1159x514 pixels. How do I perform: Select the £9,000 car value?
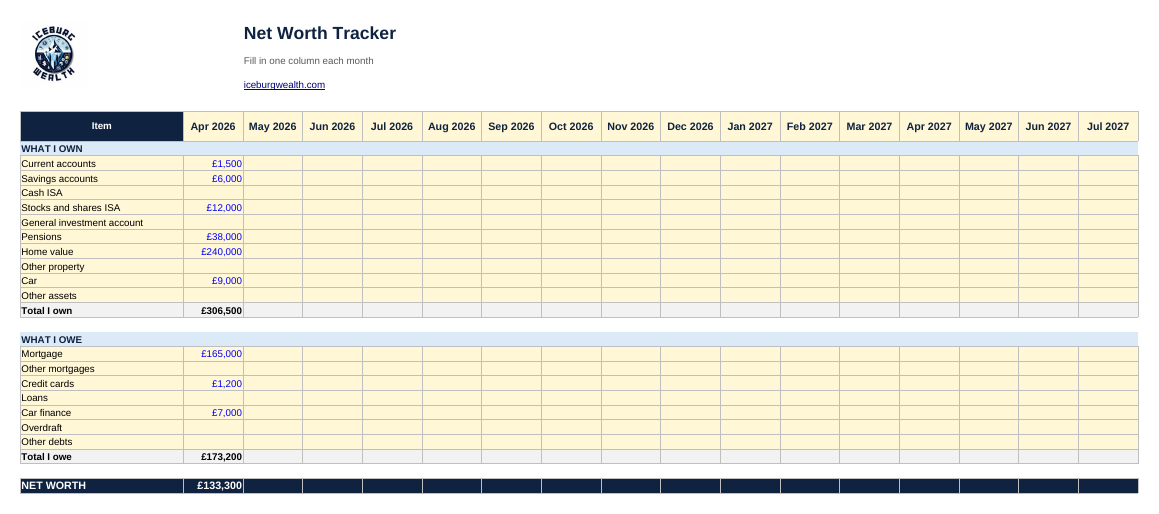213,280
